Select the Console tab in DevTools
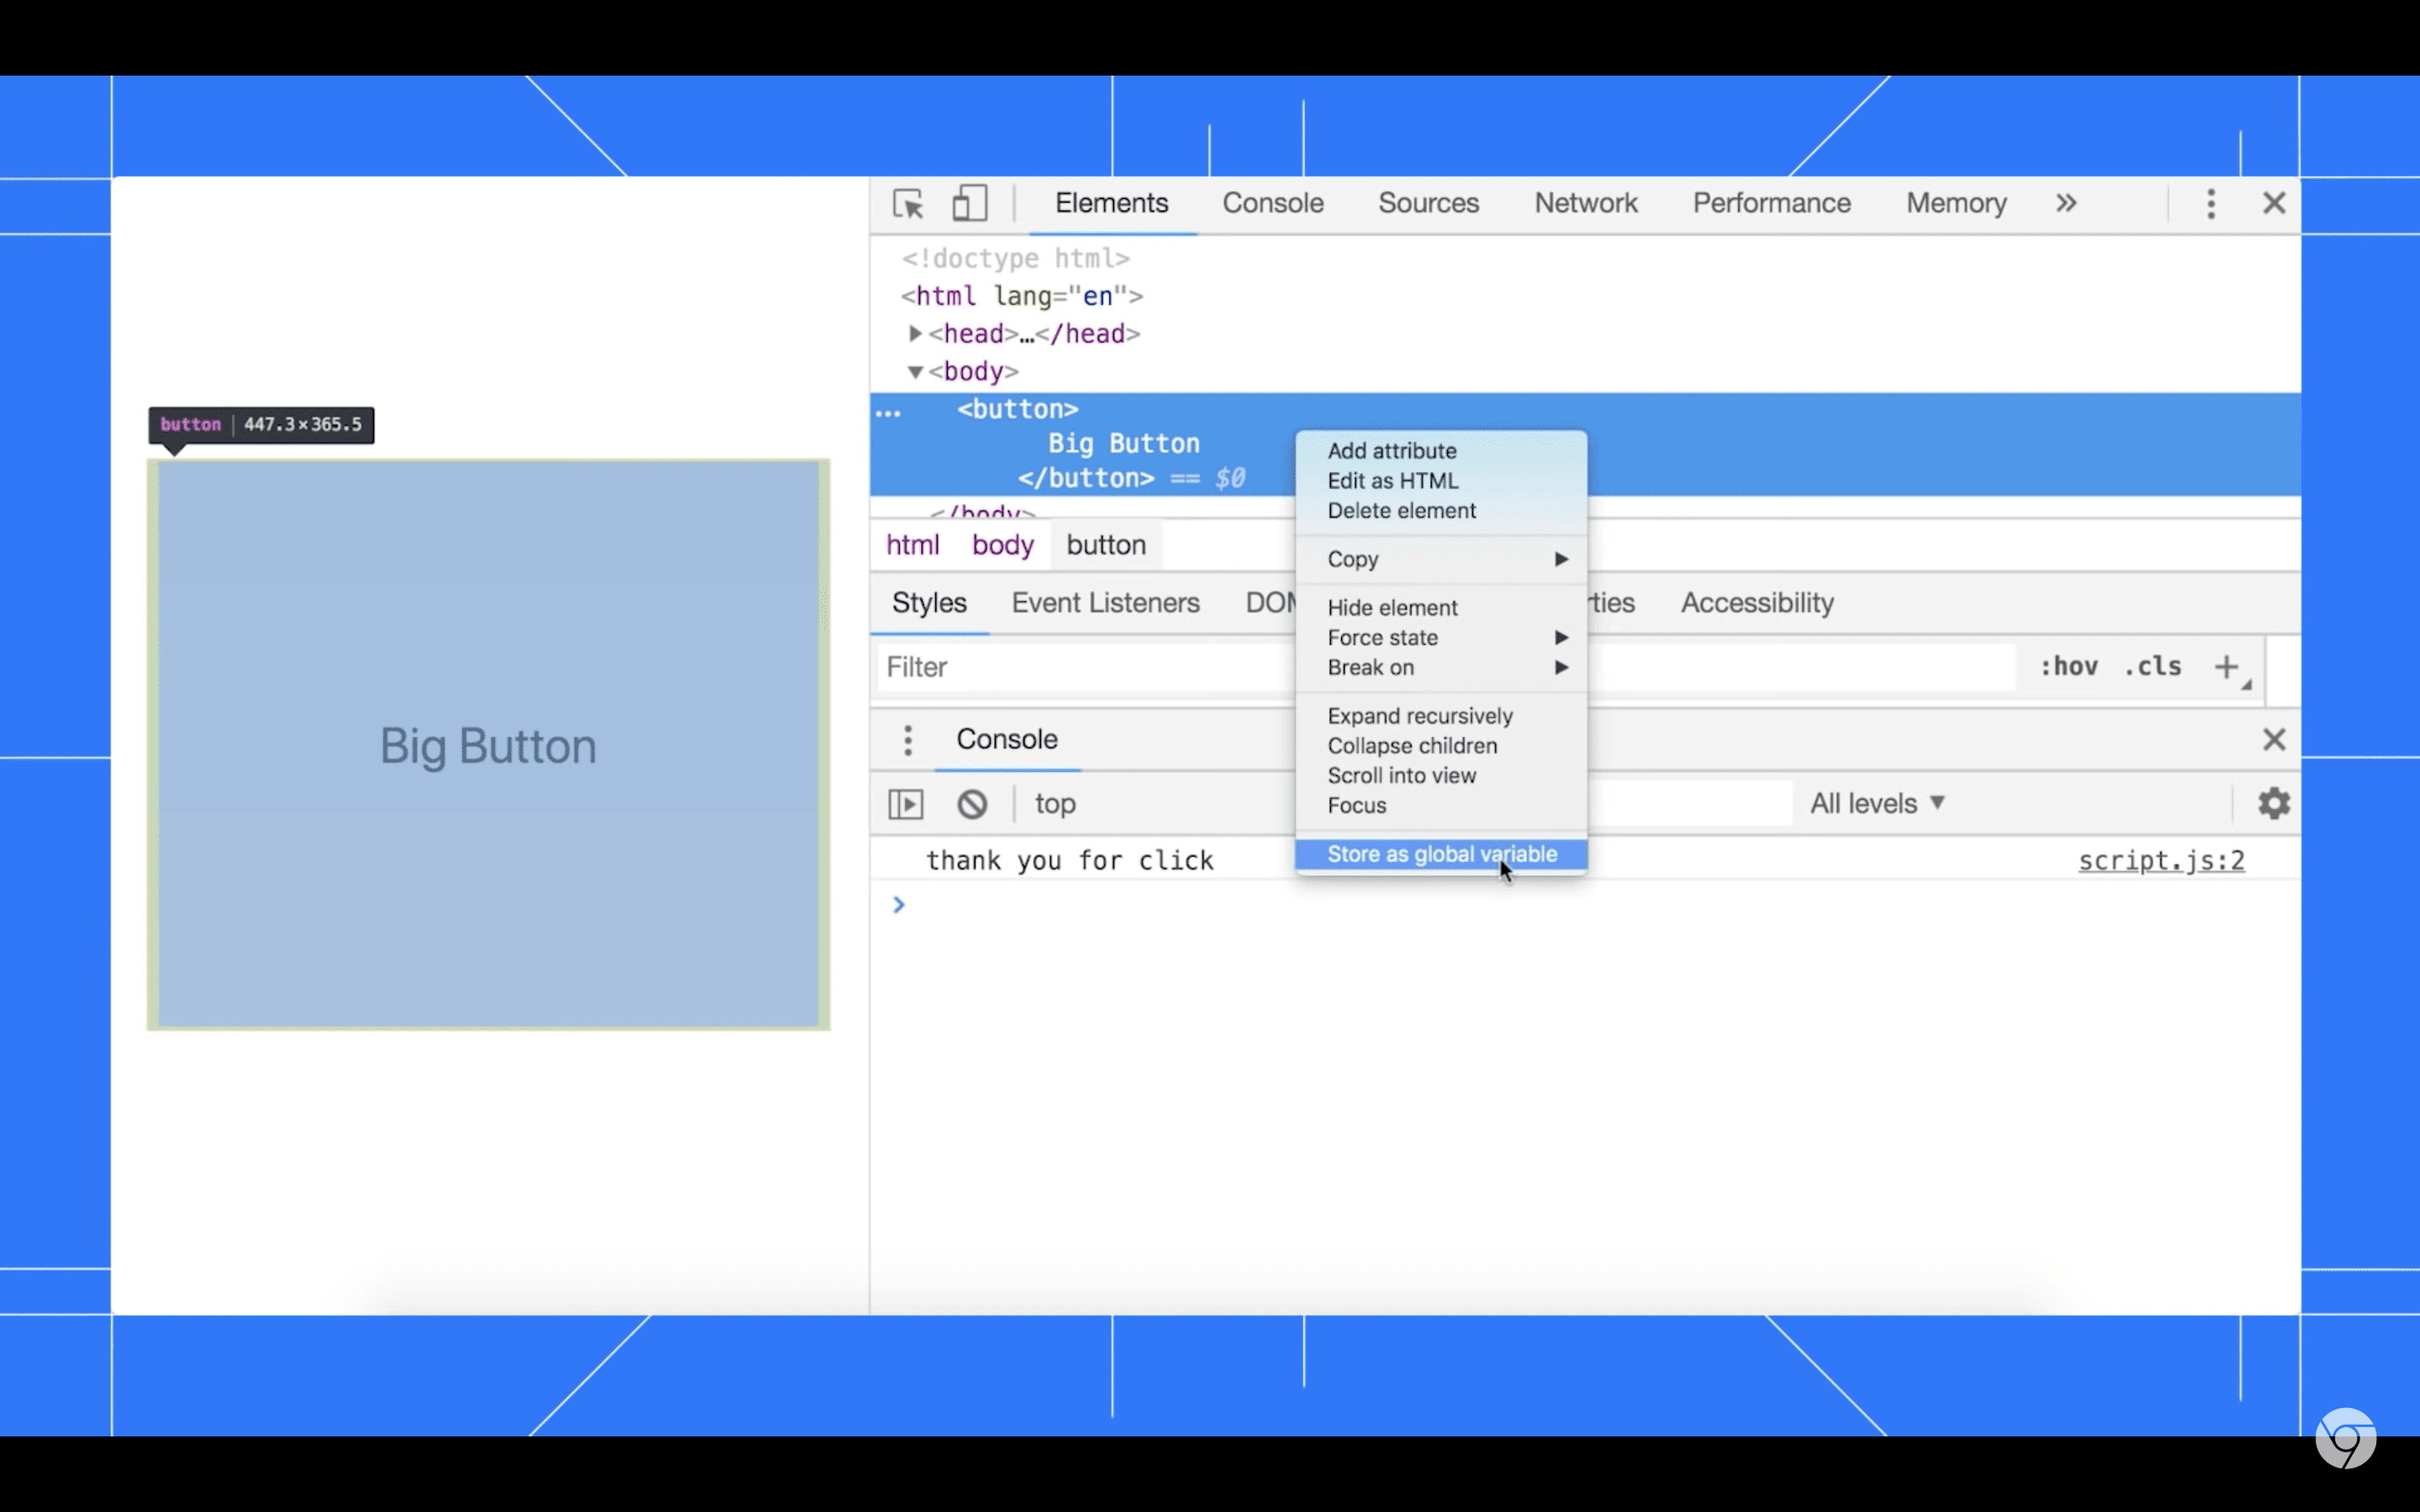Image resolution: width=2420 pixels, height=1512 pixels. click(x=1274, y=204)
